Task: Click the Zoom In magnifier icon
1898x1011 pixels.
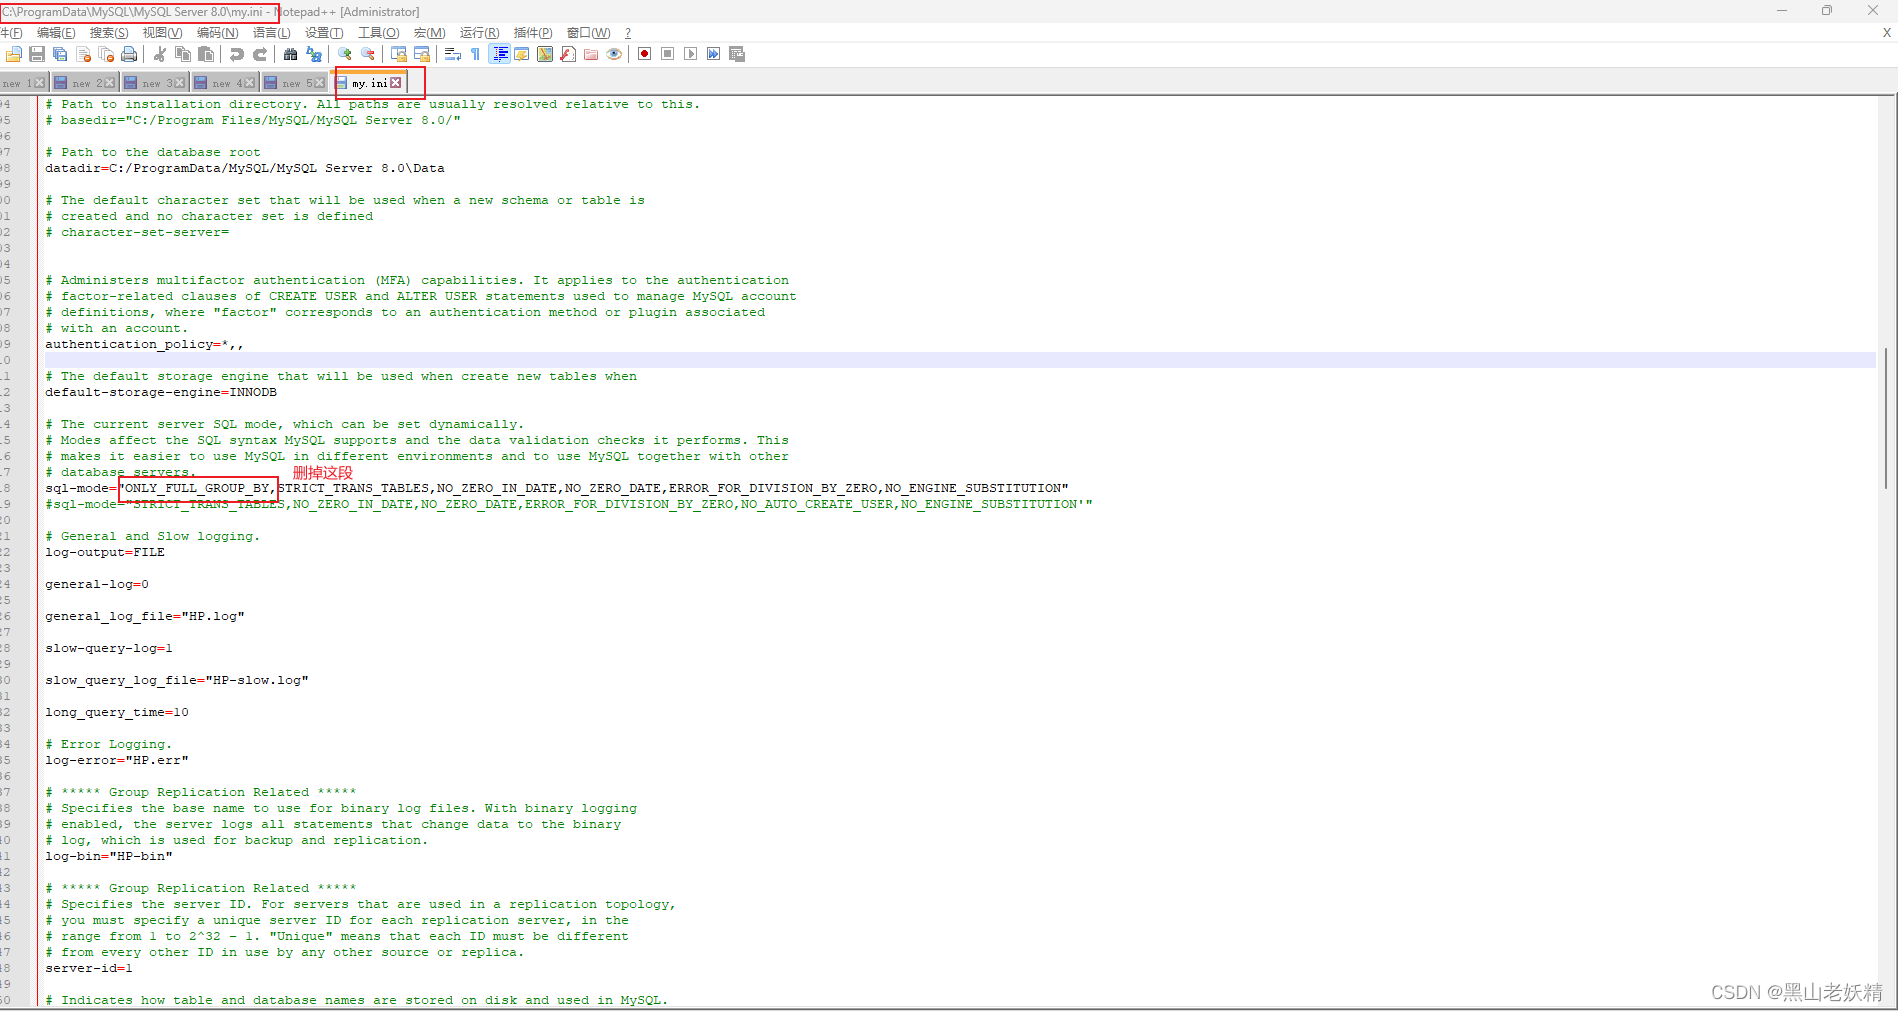Action: [x=345, y=54]
